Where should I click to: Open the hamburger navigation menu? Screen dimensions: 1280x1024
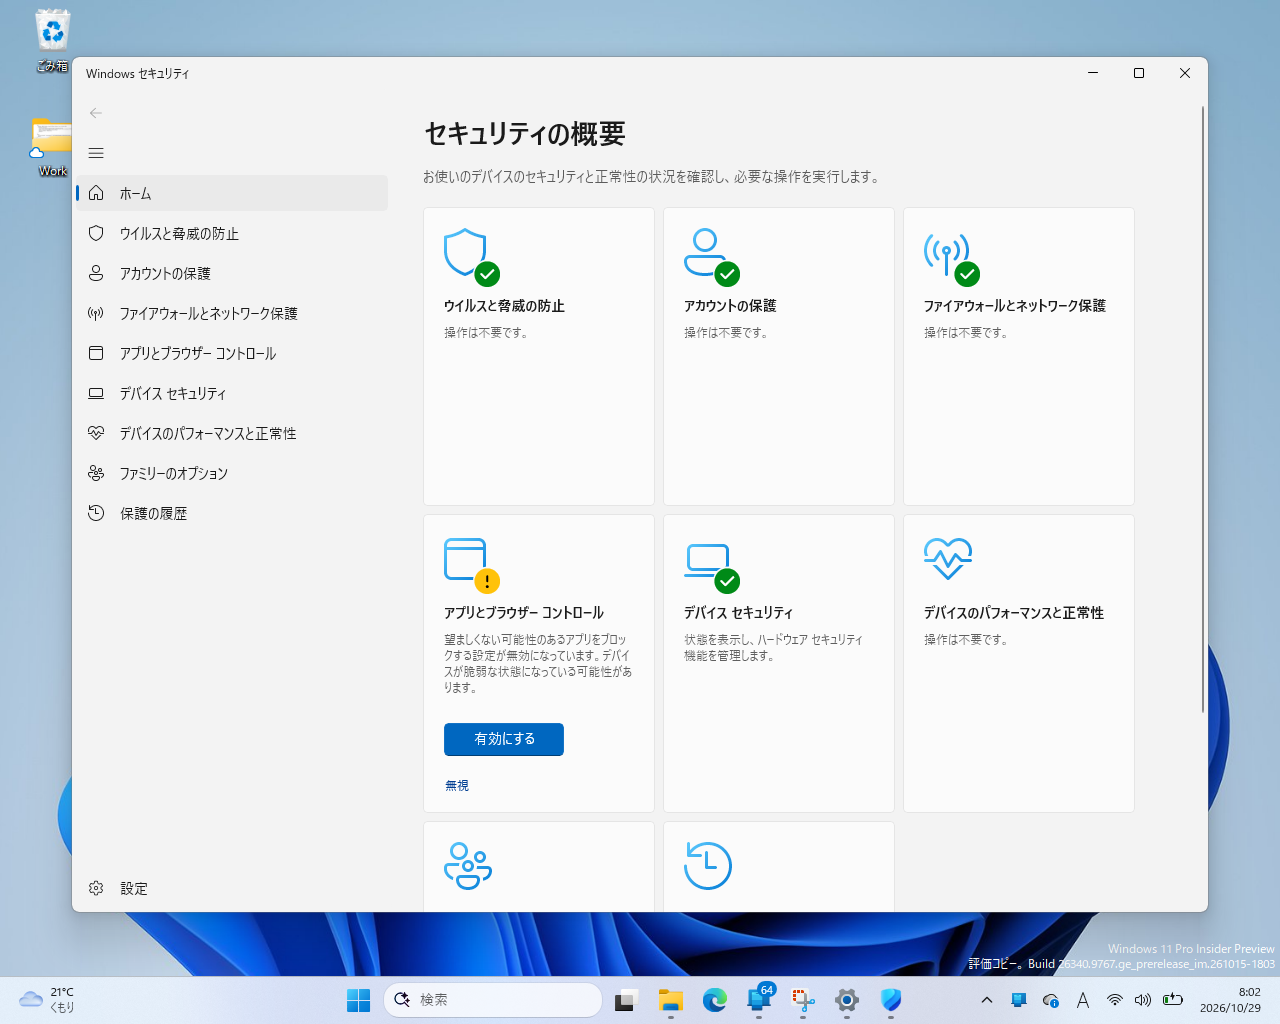point(96,153)
